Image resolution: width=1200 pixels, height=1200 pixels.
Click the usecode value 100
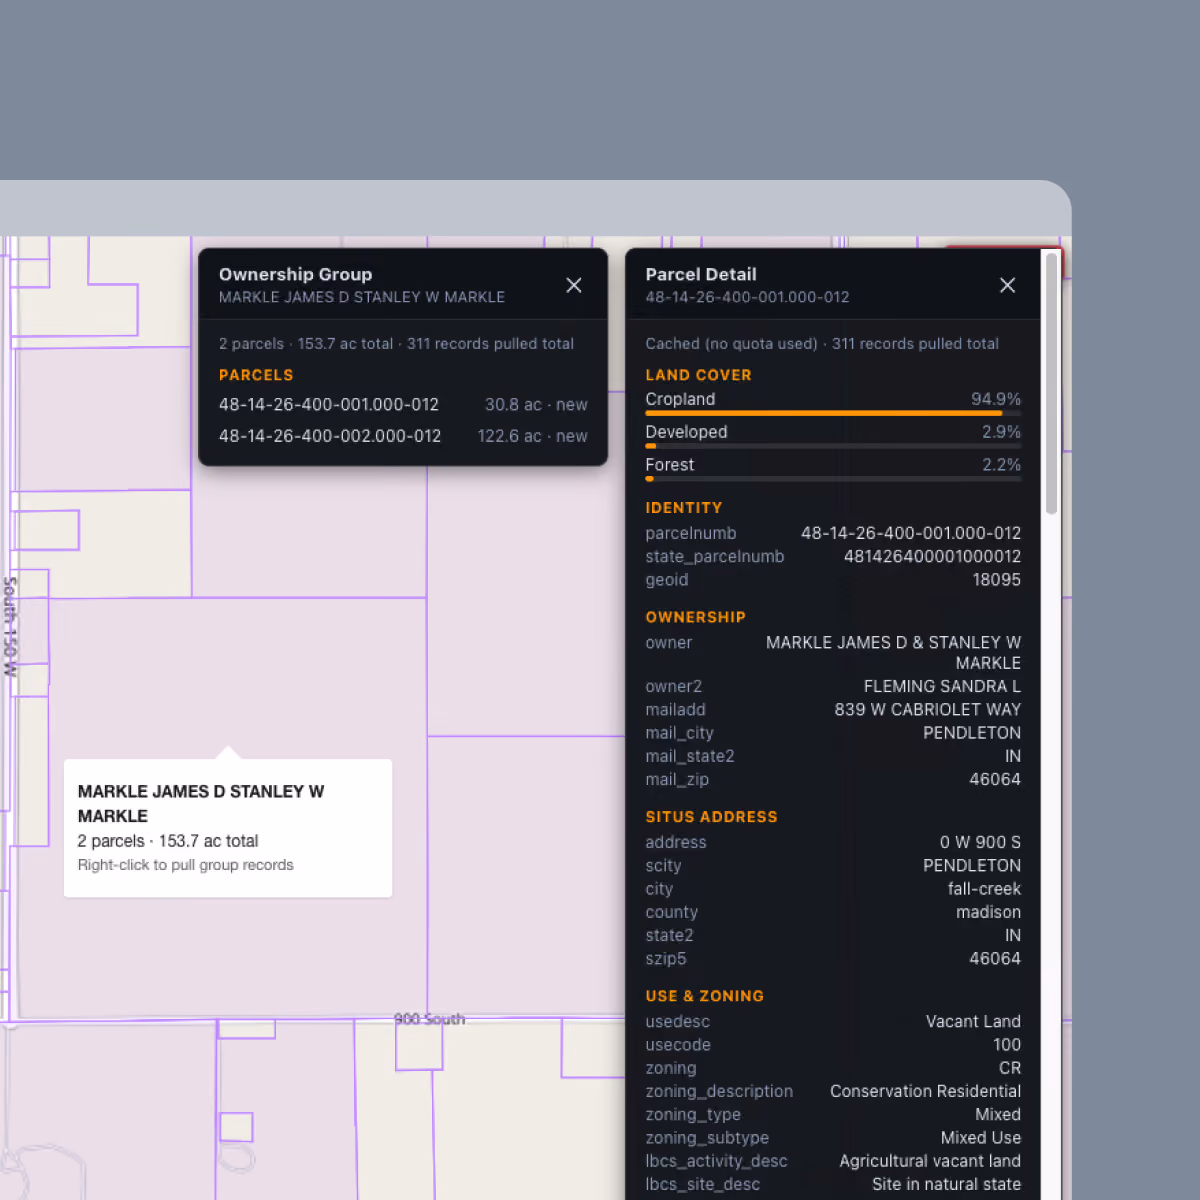point(1007,1045)
